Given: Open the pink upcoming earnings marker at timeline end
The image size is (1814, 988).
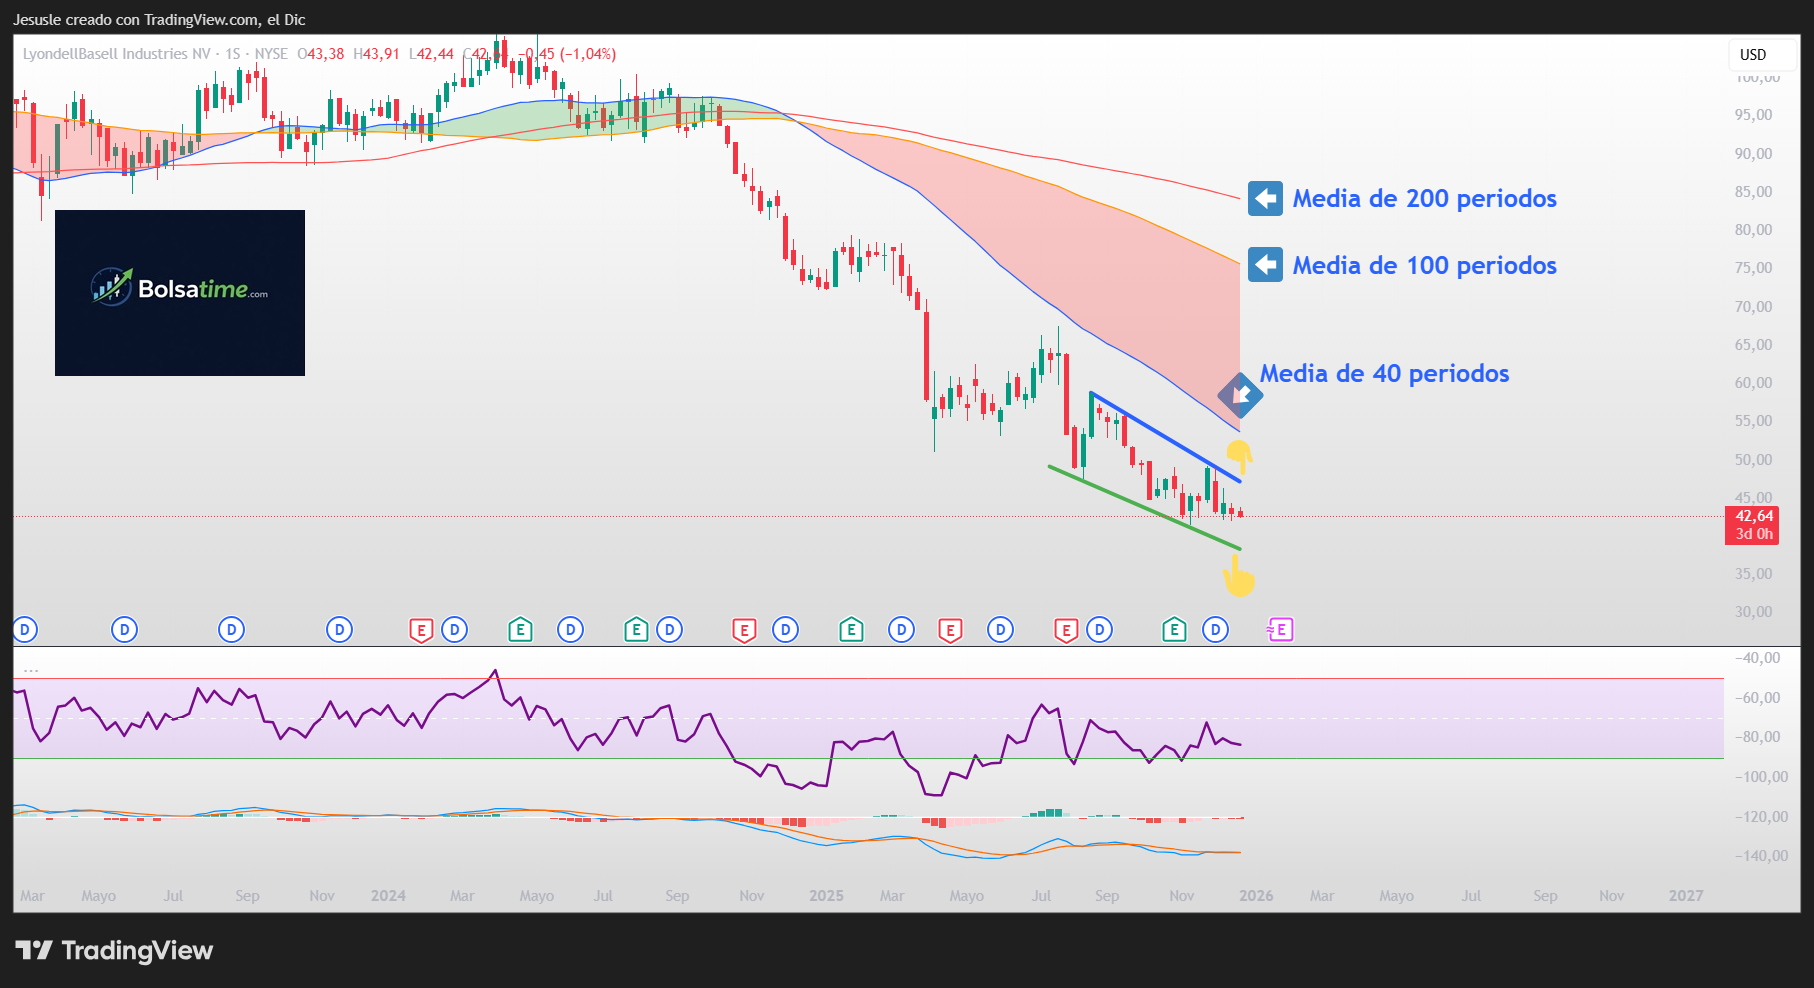Looking at the screenshot, I should 1282,629.
